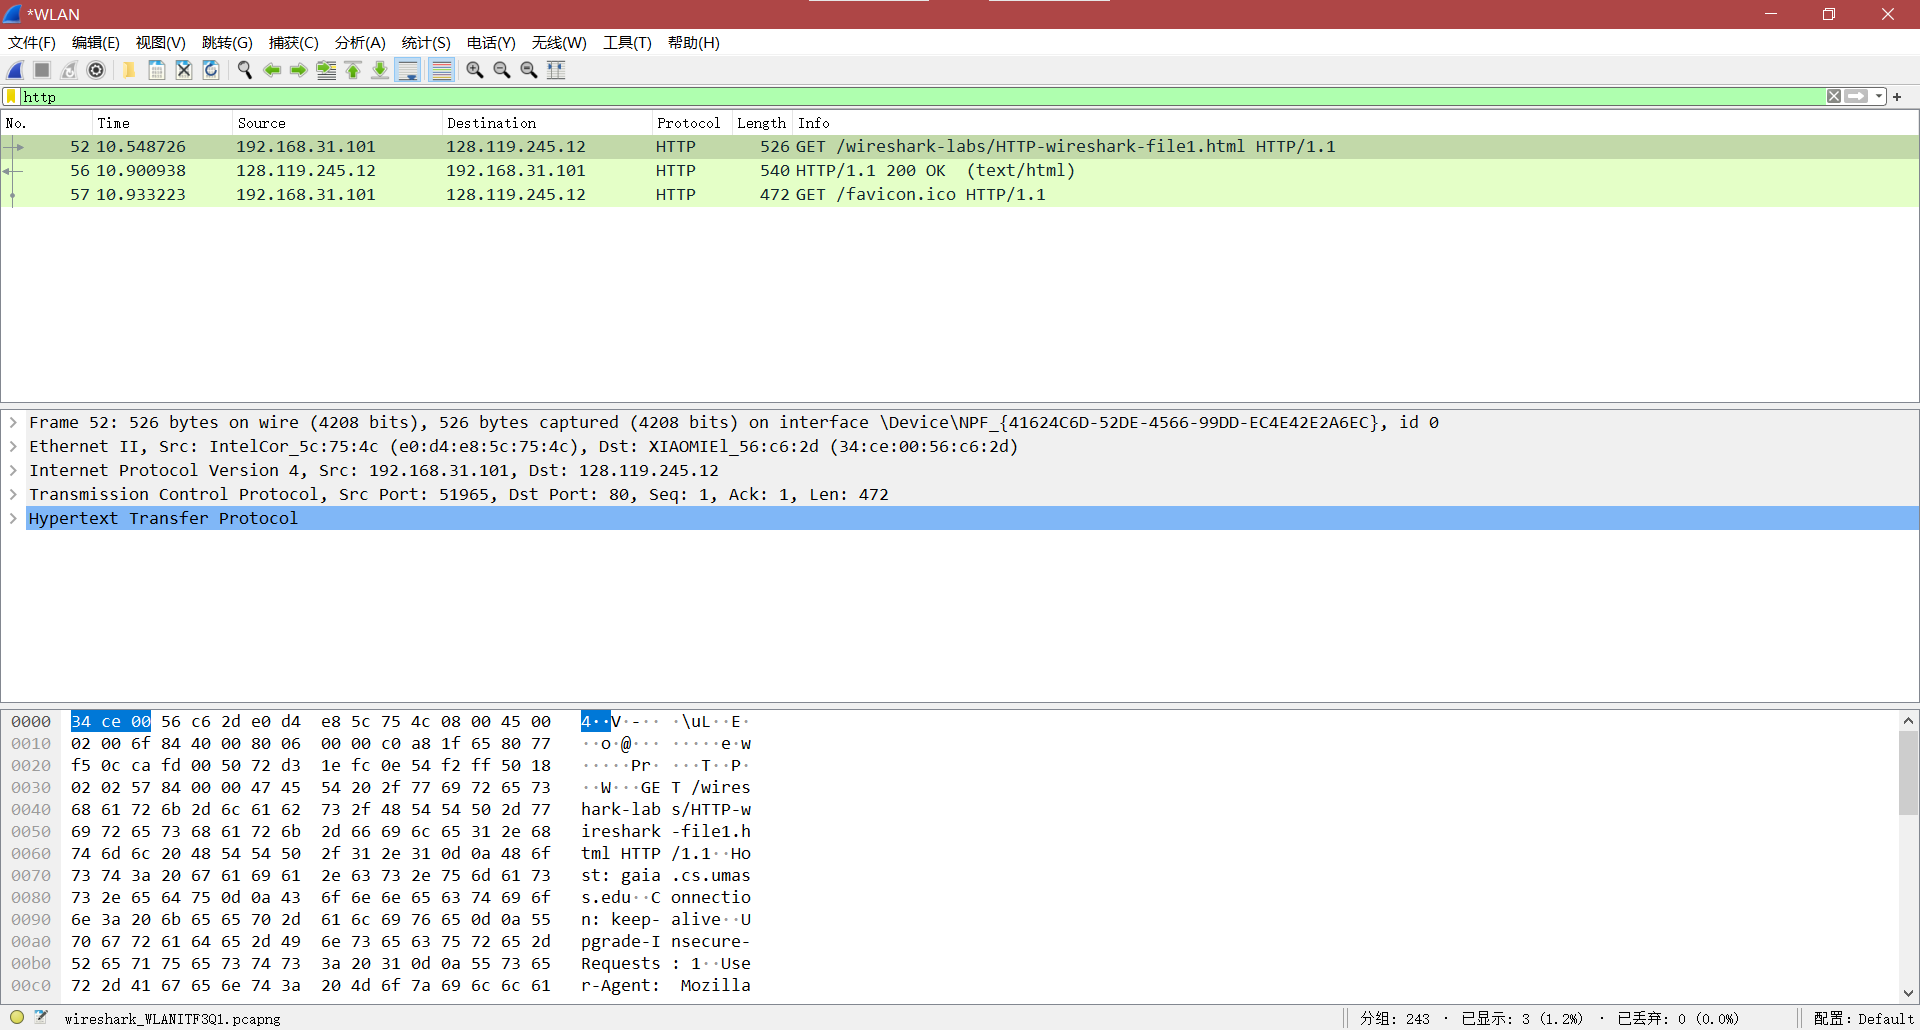Open the 捕获(C) menu

coord(294,43)
